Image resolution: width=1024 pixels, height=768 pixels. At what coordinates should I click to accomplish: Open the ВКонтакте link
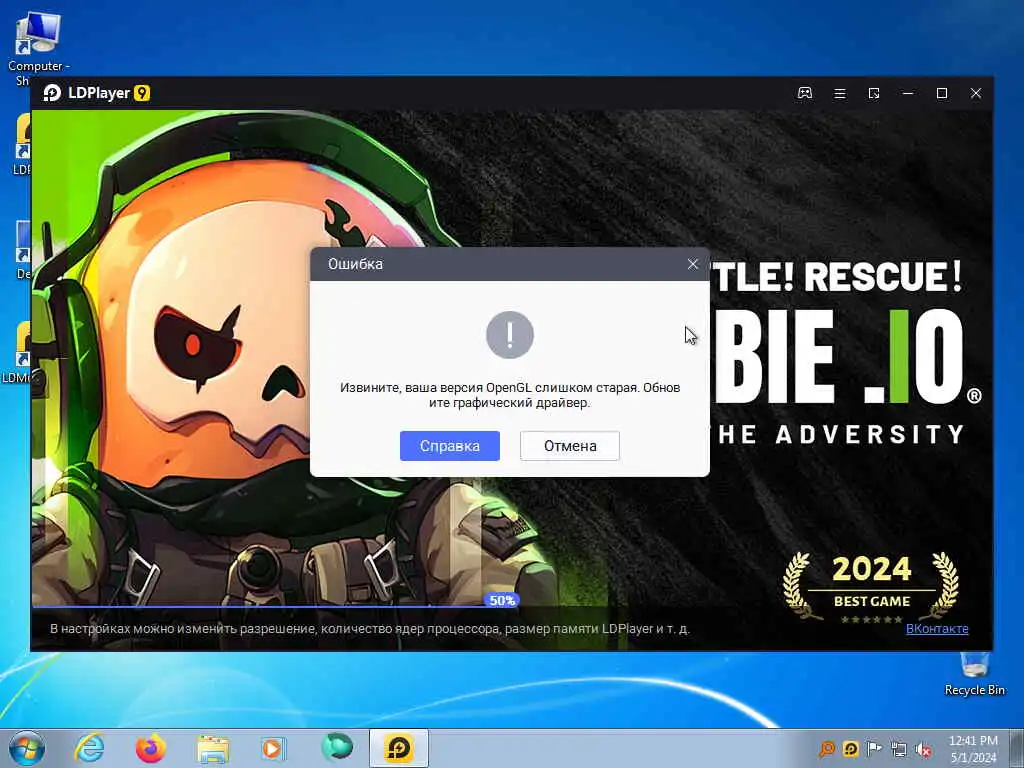936,628
